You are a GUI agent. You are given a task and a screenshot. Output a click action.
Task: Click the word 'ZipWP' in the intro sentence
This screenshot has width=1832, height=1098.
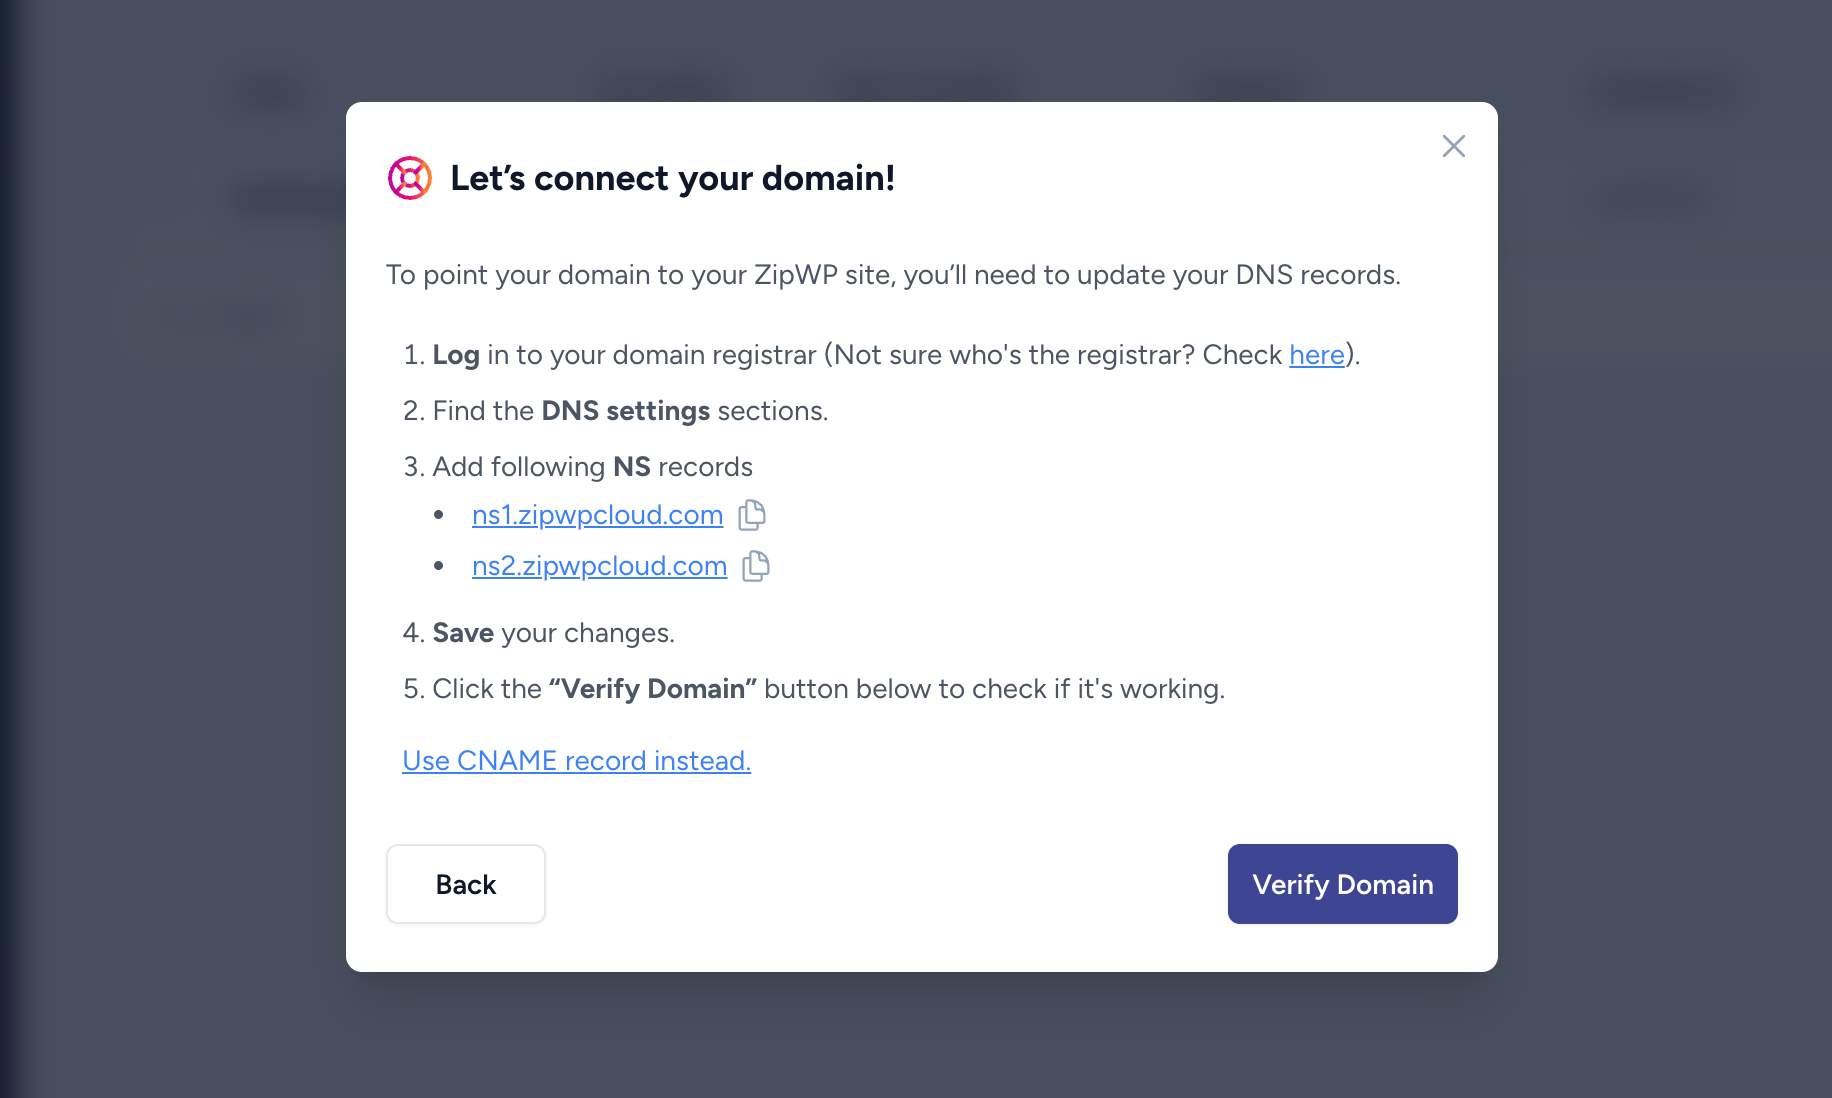795,275
